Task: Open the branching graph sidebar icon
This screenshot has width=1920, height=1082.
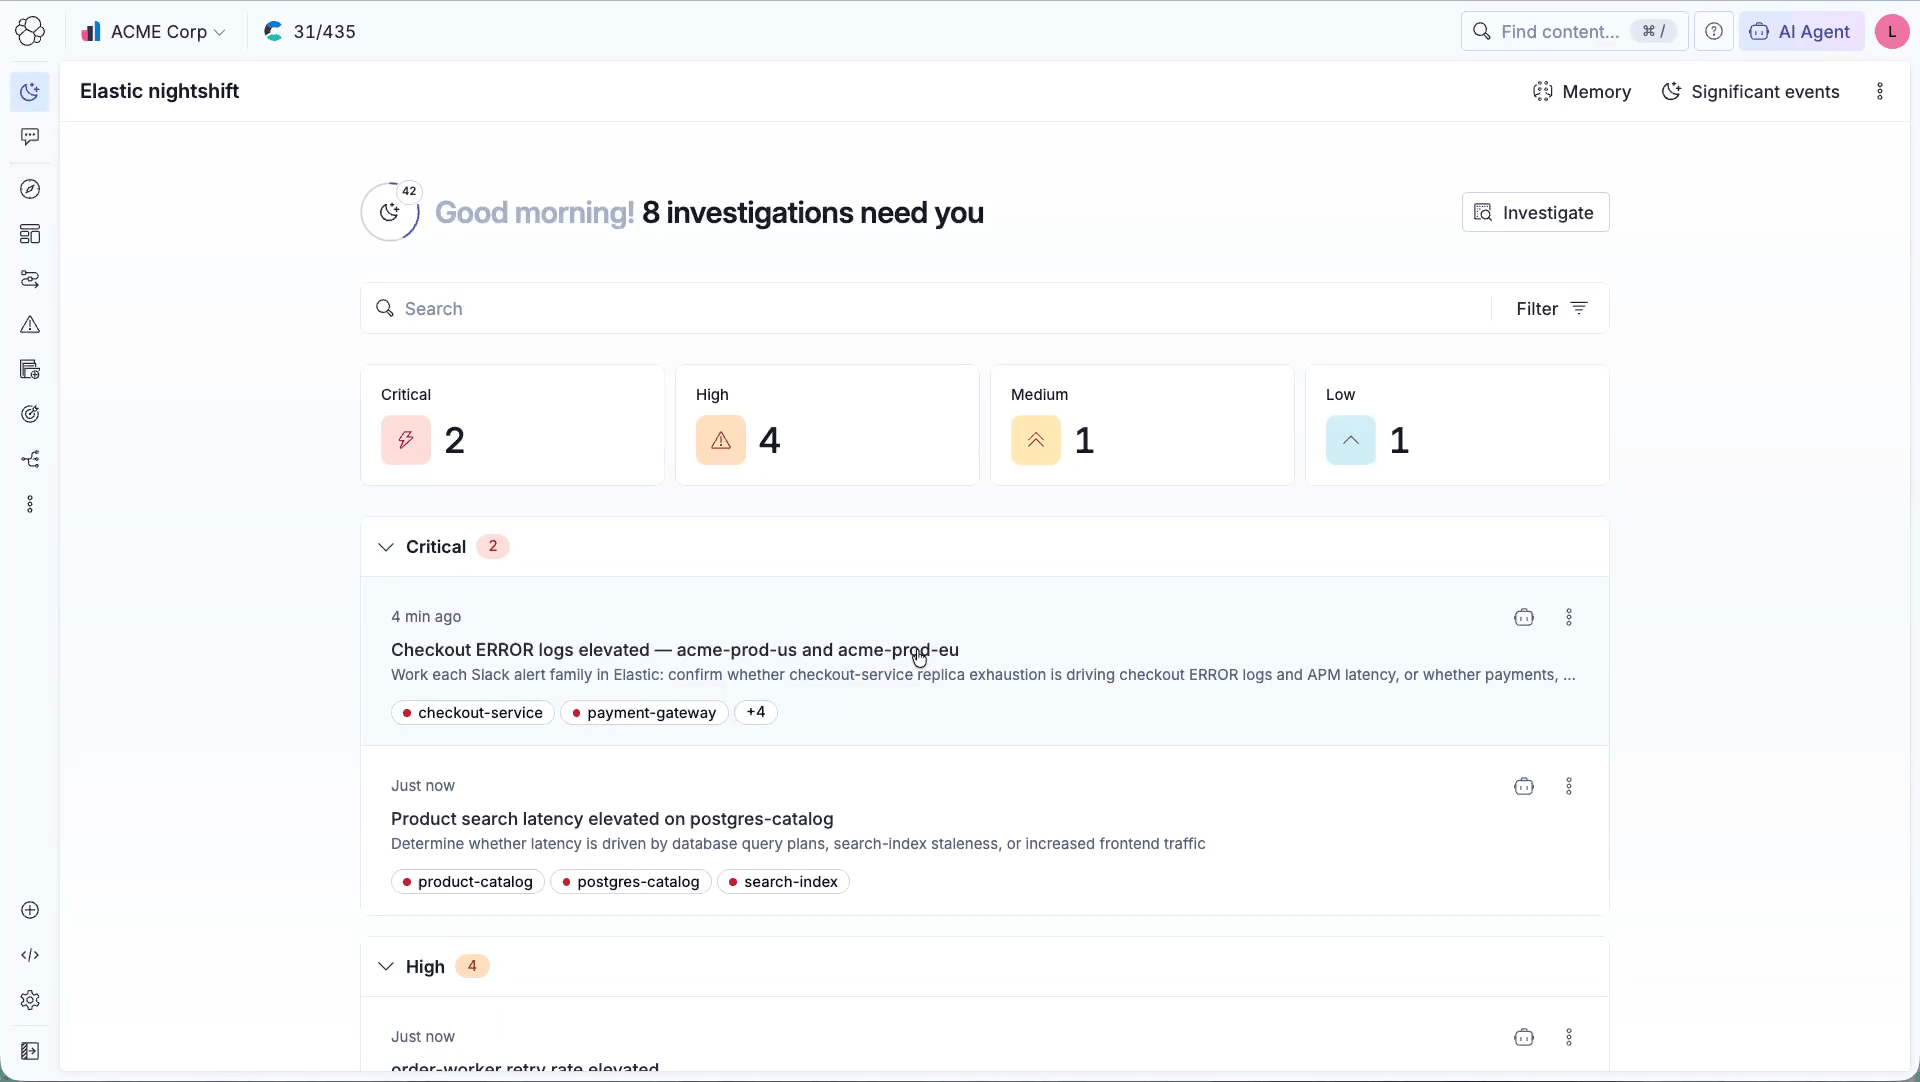Action: 30,459
